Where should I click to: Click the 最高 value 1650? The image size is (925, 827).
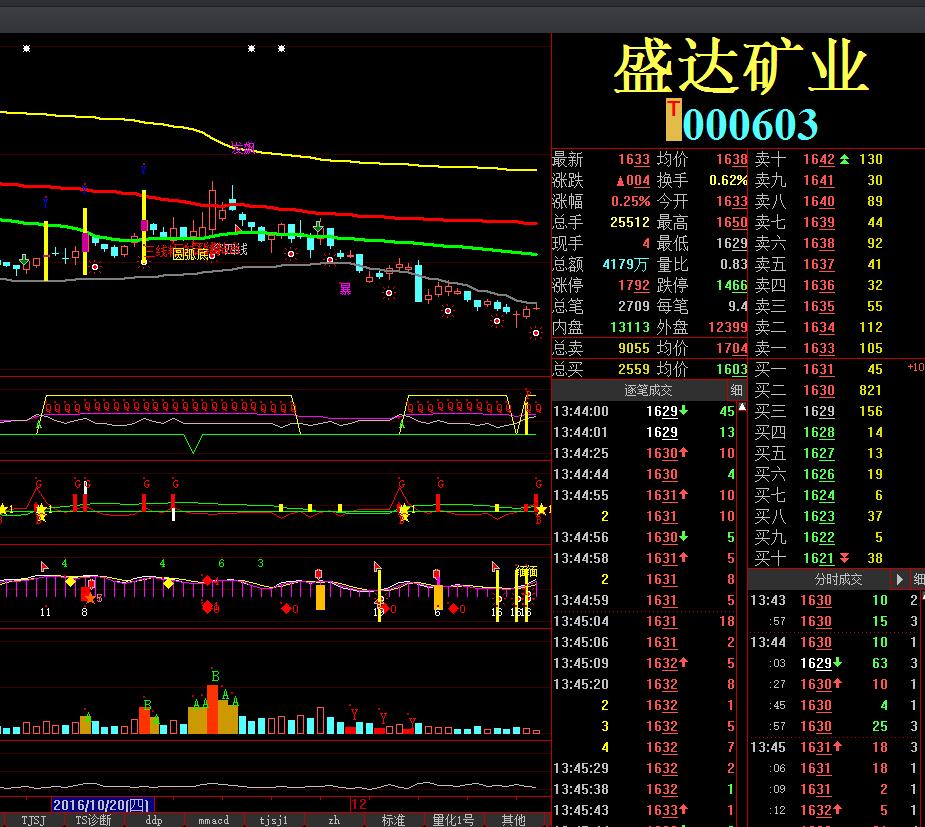tap(732, 222)
